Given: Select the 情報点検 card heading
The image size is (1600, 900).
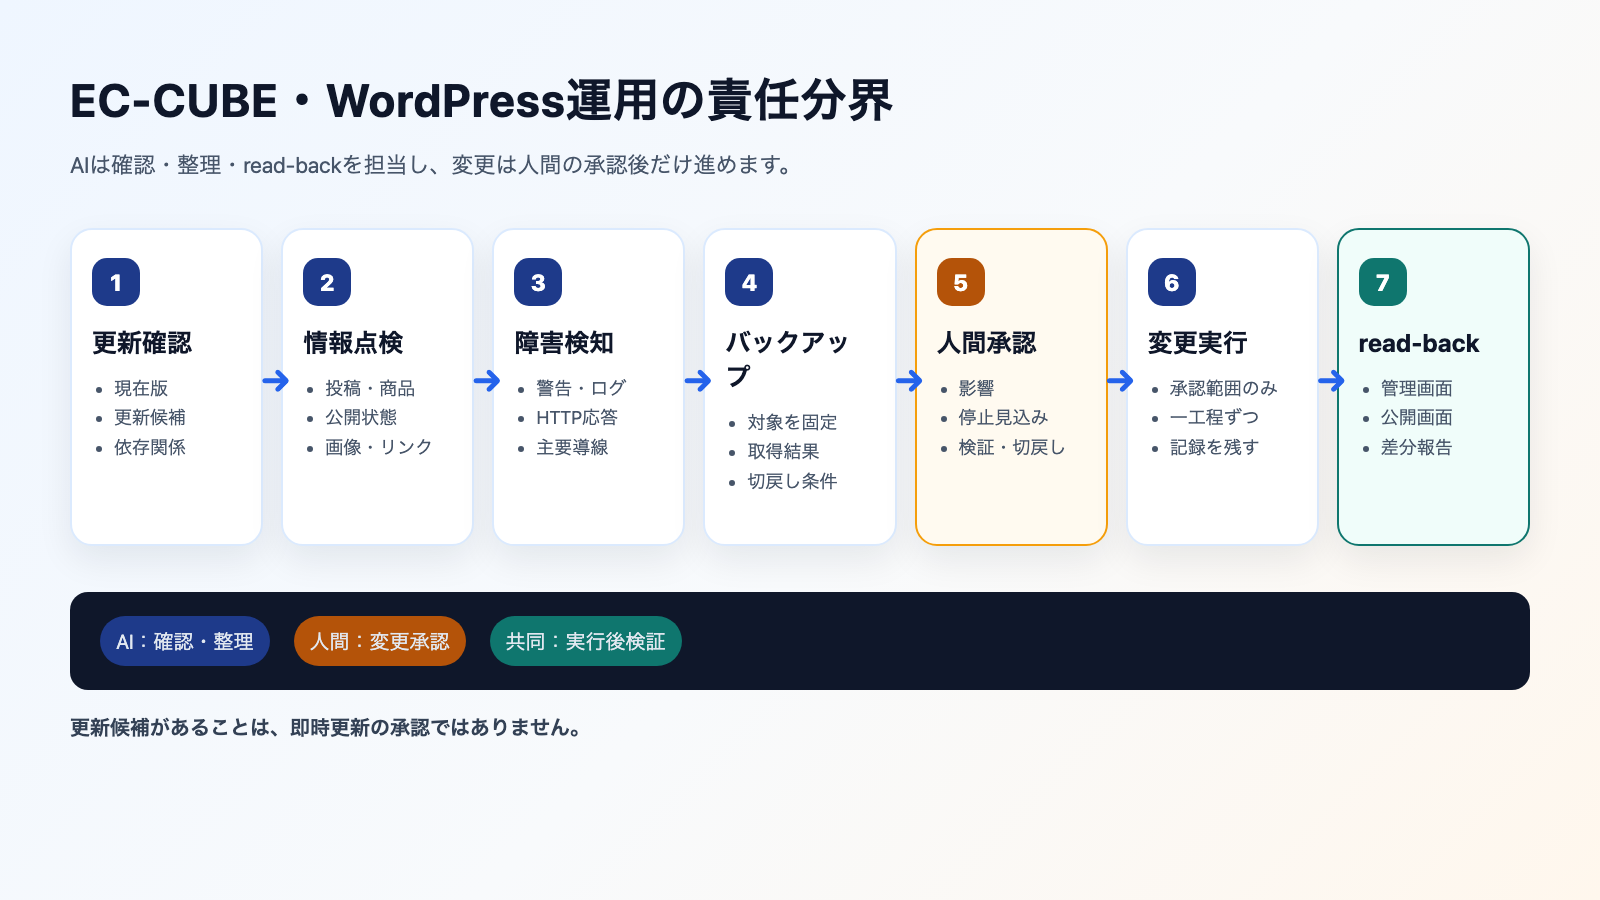Looking at the screenshot, I should tap(353, 343).
